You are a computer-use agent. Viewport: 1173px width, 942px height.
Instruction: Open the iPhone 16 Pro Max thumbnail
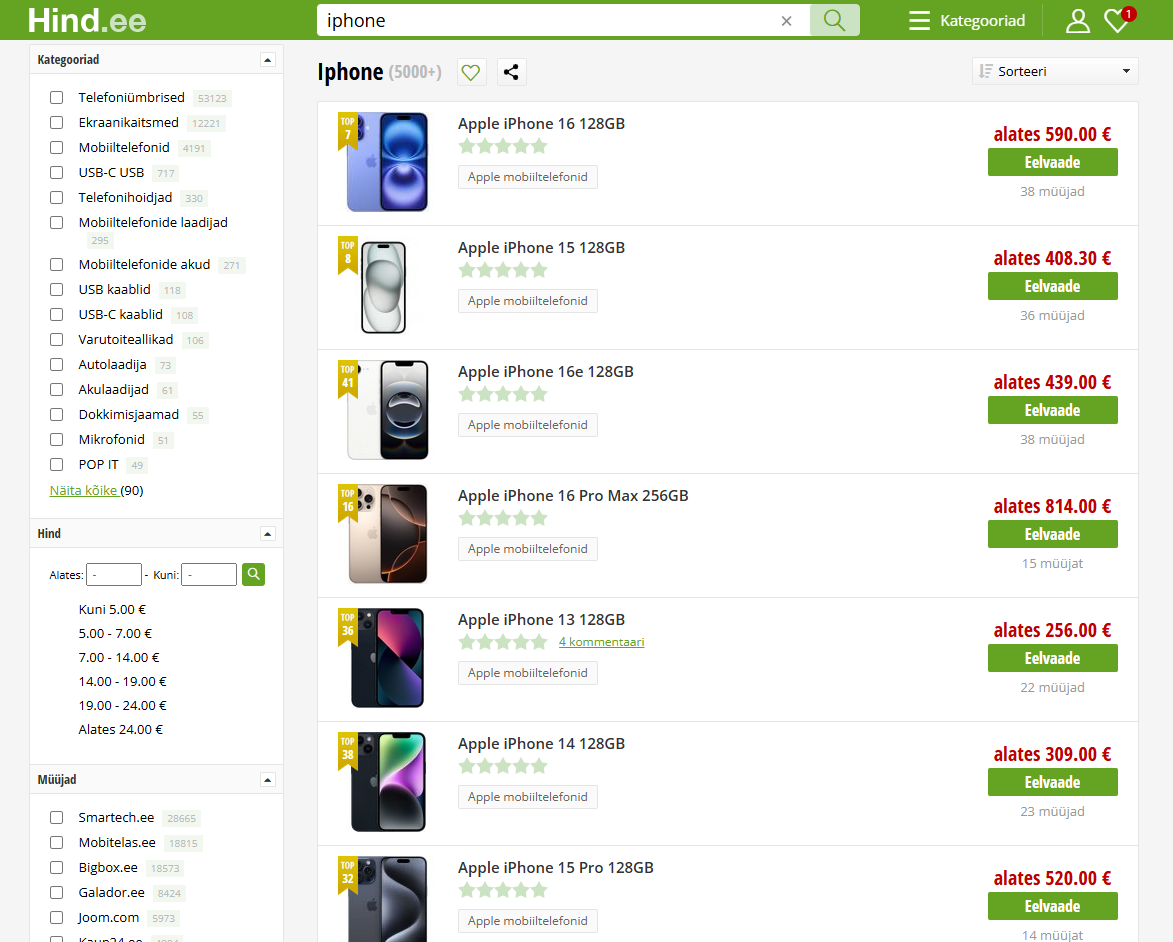click(x=388, y=534)
